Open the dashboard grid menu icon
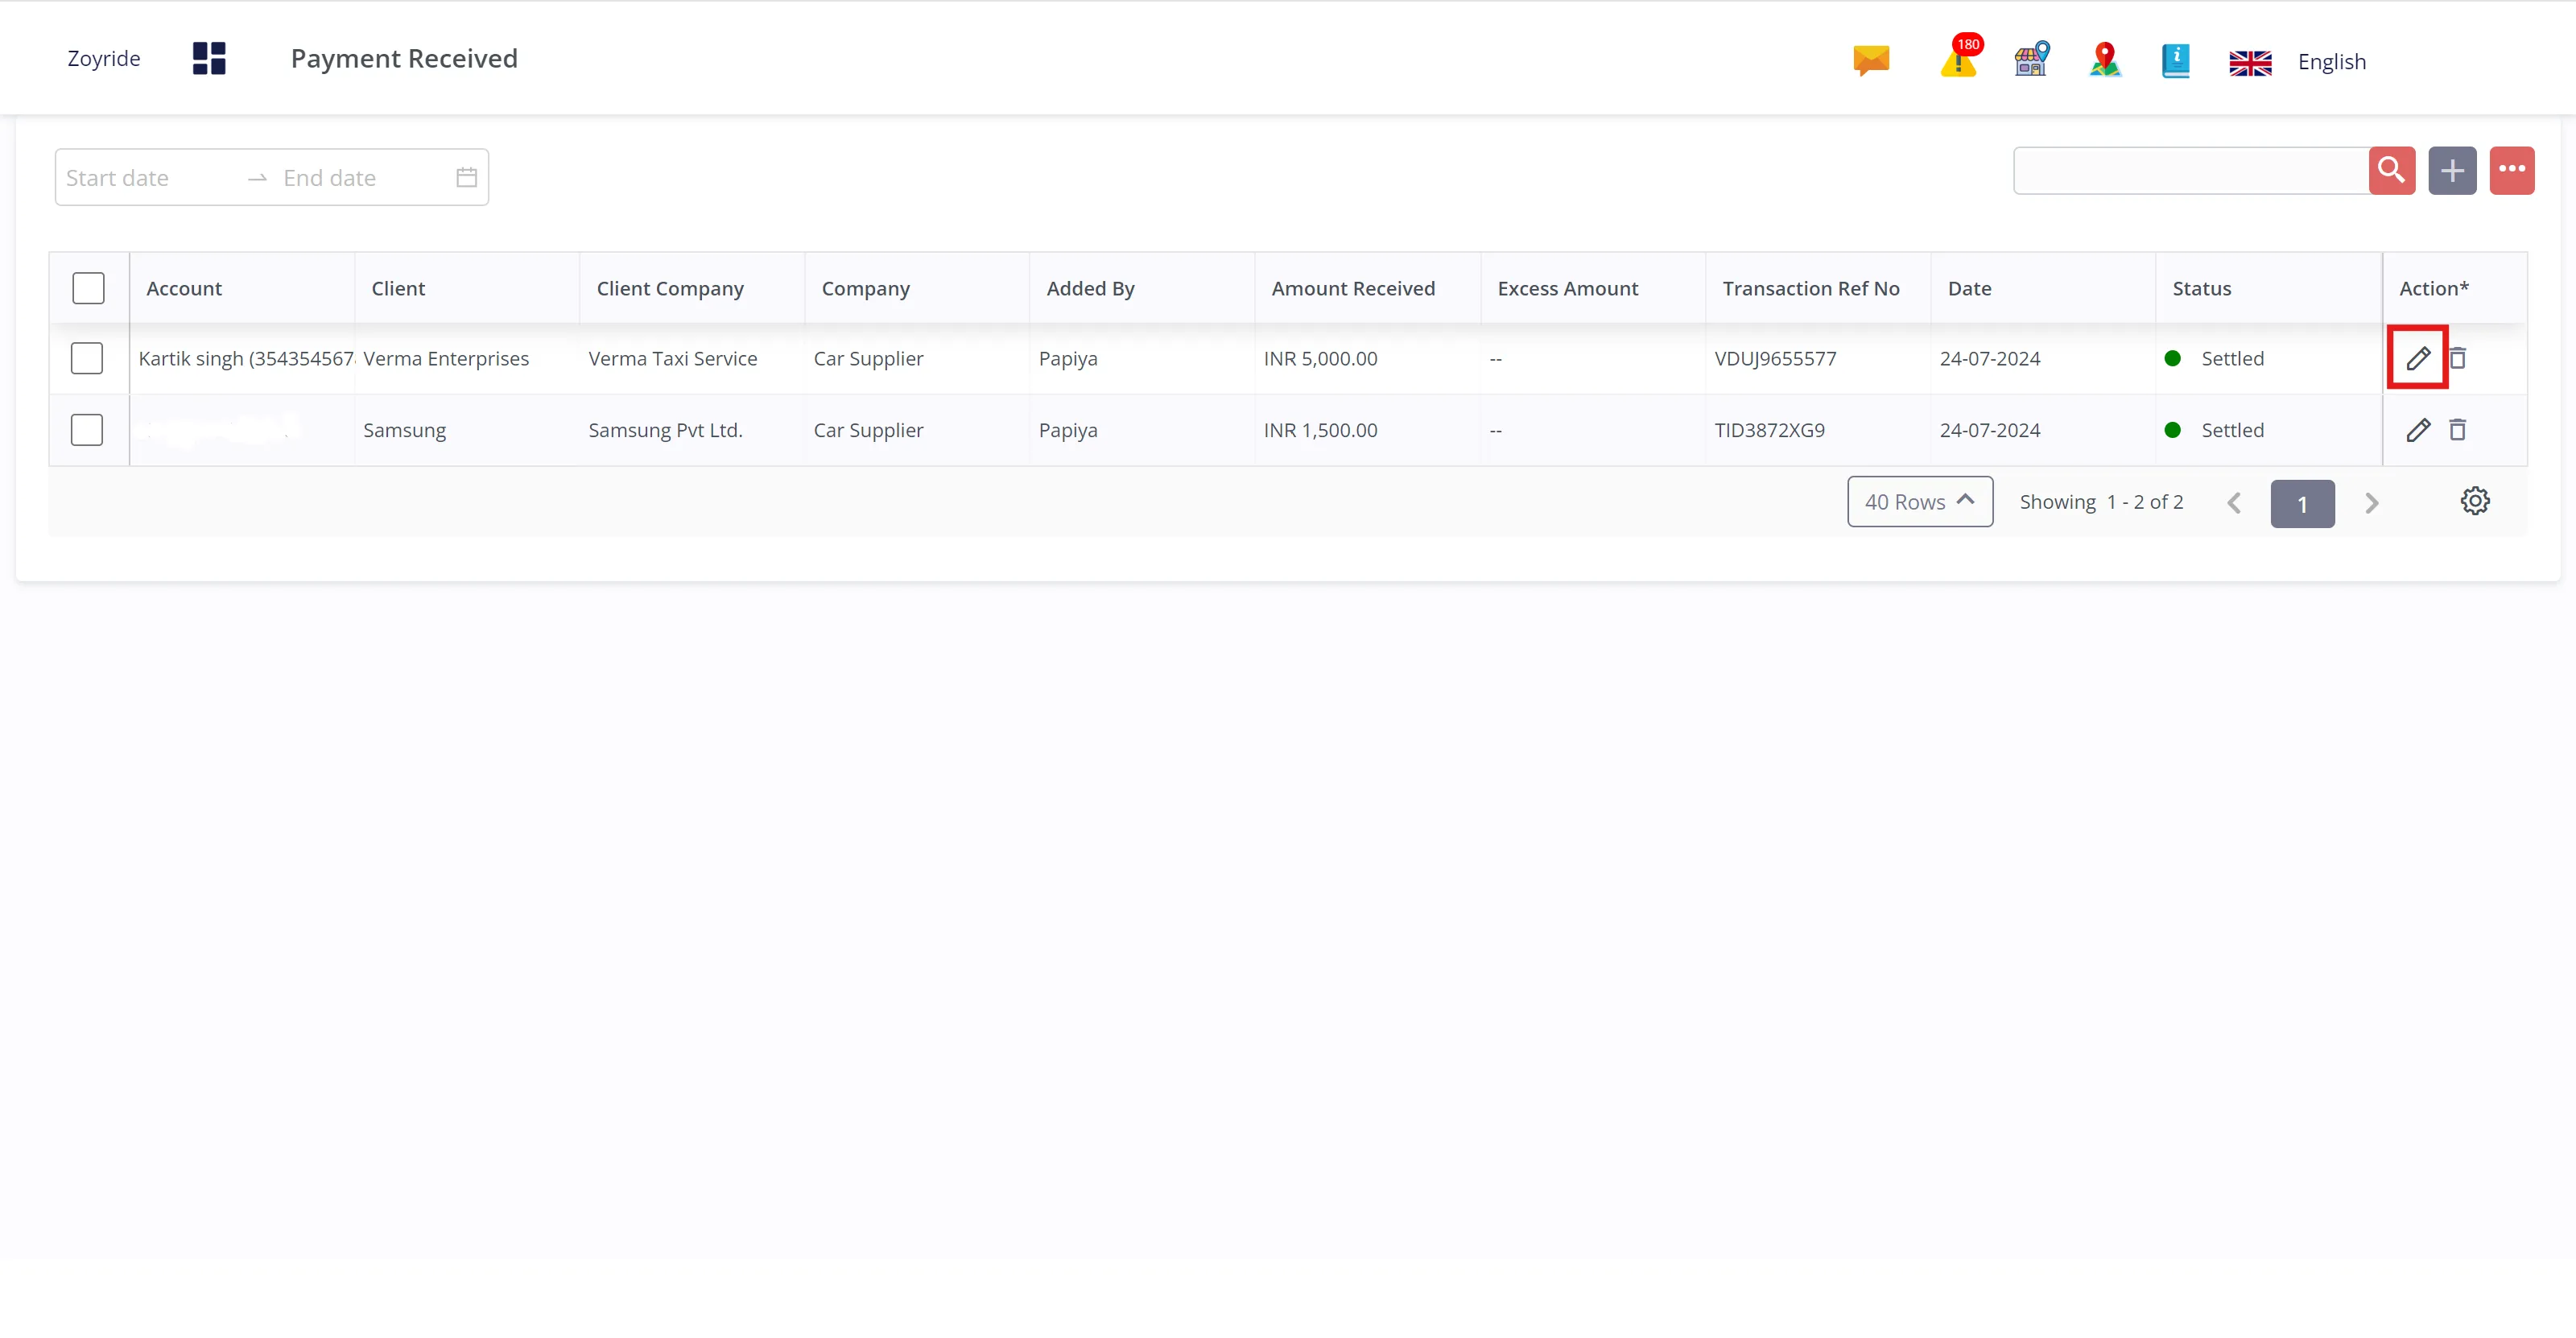The width and height of the screenshot is (2576, 1338). tap(209, 58)
